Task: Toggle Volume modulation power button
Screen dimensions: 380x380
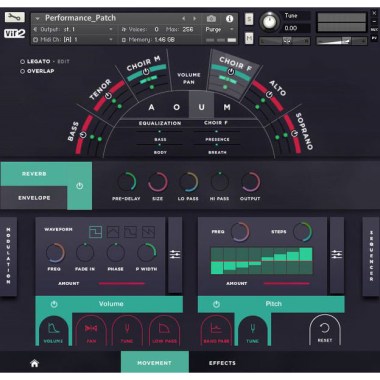Action: tap(54, 304)
